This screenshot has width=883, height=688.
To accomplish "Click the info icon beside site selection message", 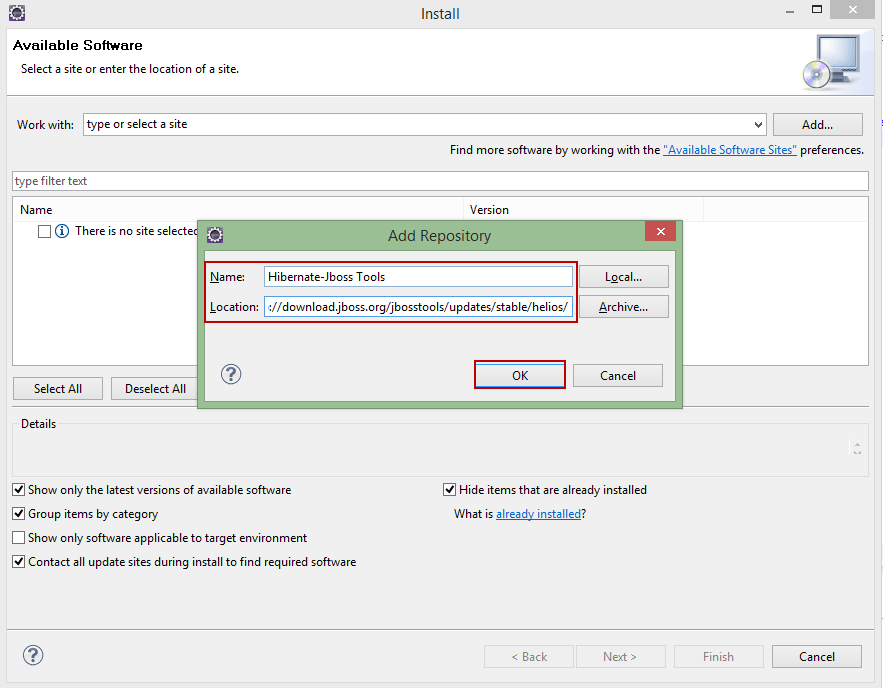I will tap(61, 231).
